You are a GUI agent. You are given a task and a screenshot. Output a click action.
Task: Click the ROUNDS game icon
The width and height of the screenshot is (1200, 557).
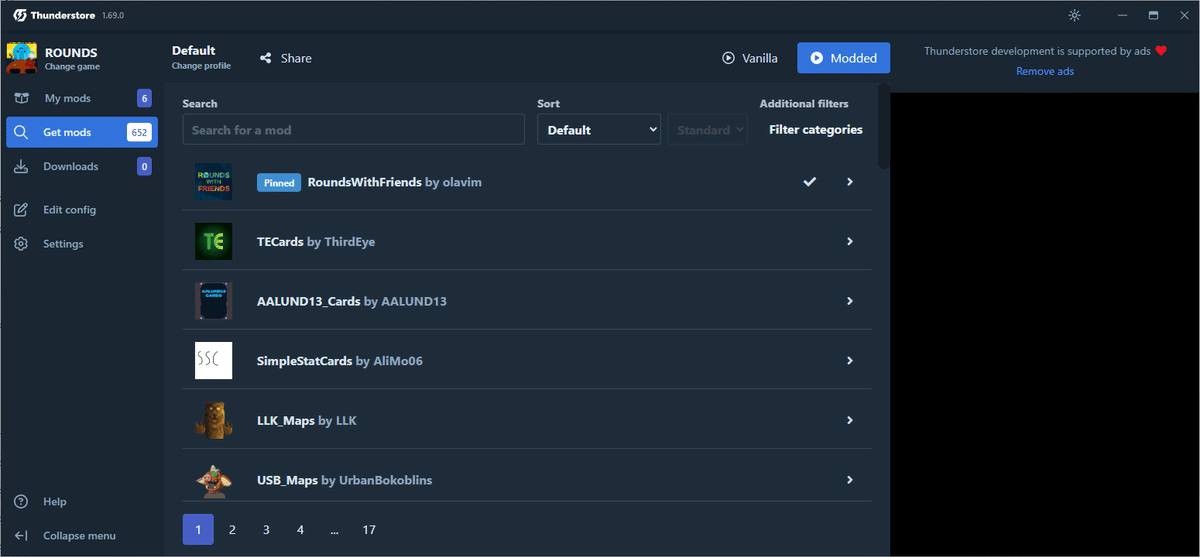click(21, 57)
